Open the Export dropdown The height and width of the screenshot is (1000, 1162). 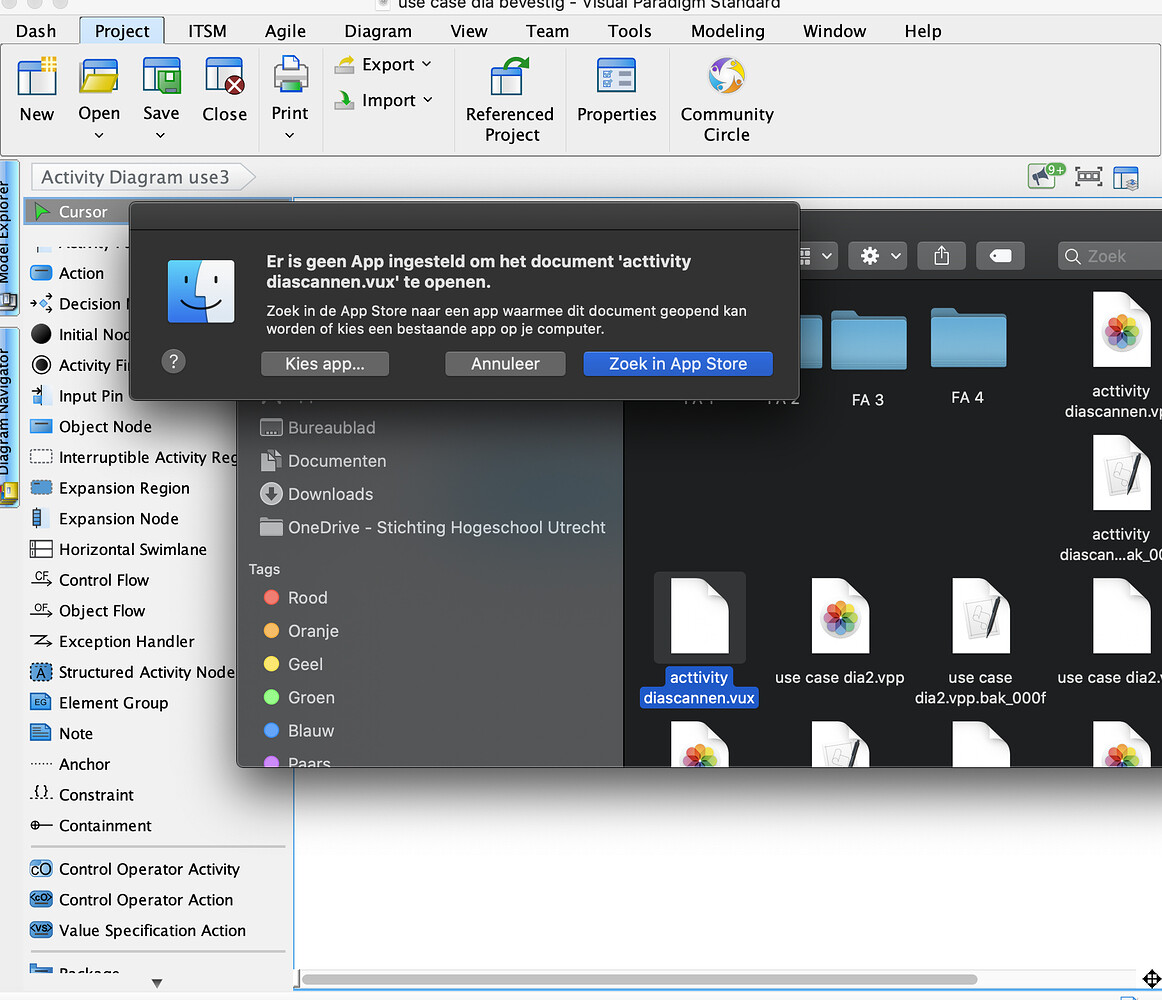point(383,64)
